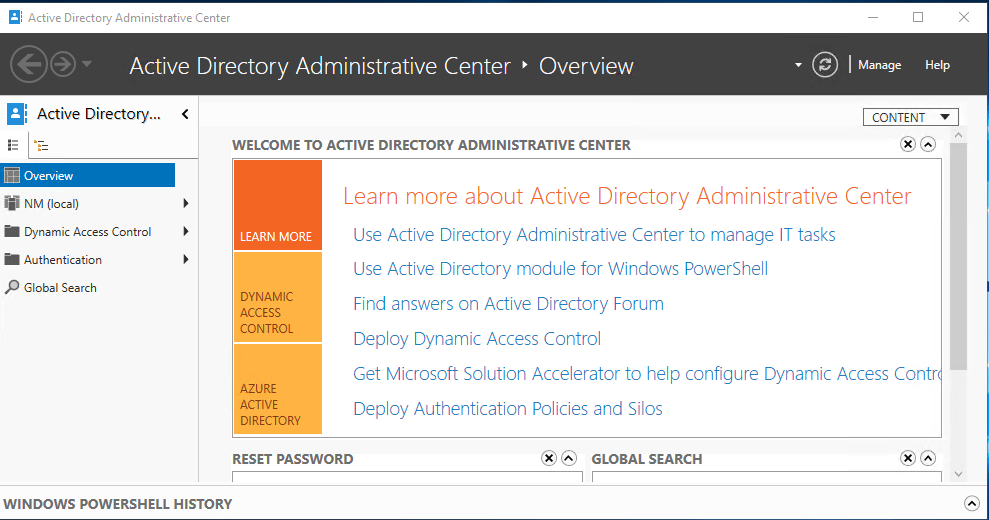Click the Windows PowerShell History heading
This screenshot has height=520, width=989.
click(x=117, y=504)
